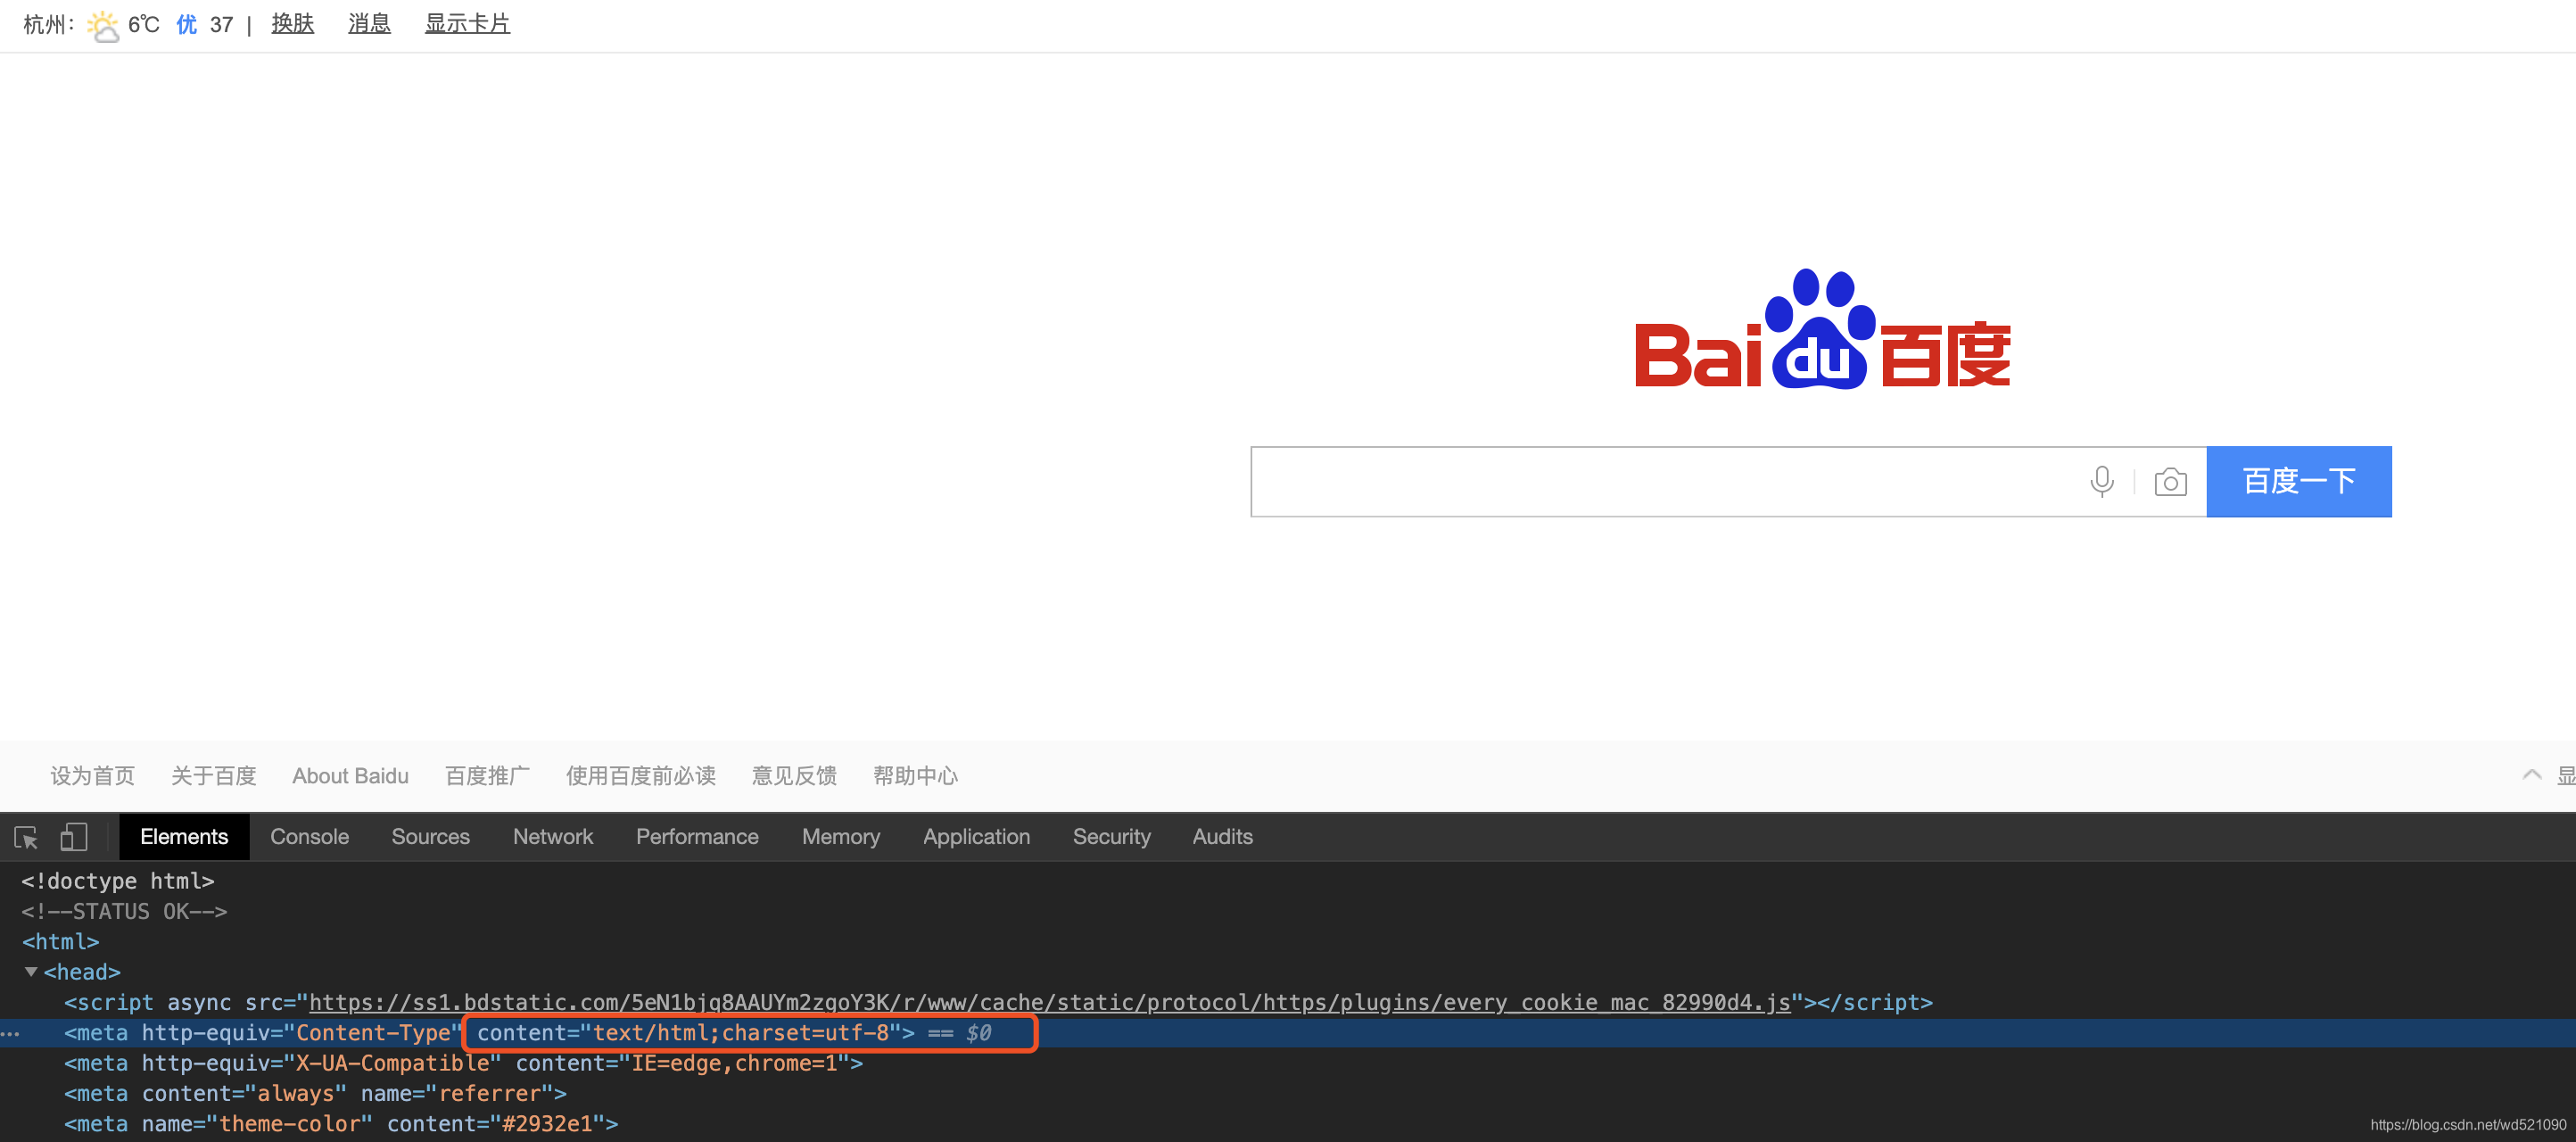Image resolution: width=2576 pixels, height=1142 pixels.
Task: Click the weather sun icon
Action: (x=103, y=25)
